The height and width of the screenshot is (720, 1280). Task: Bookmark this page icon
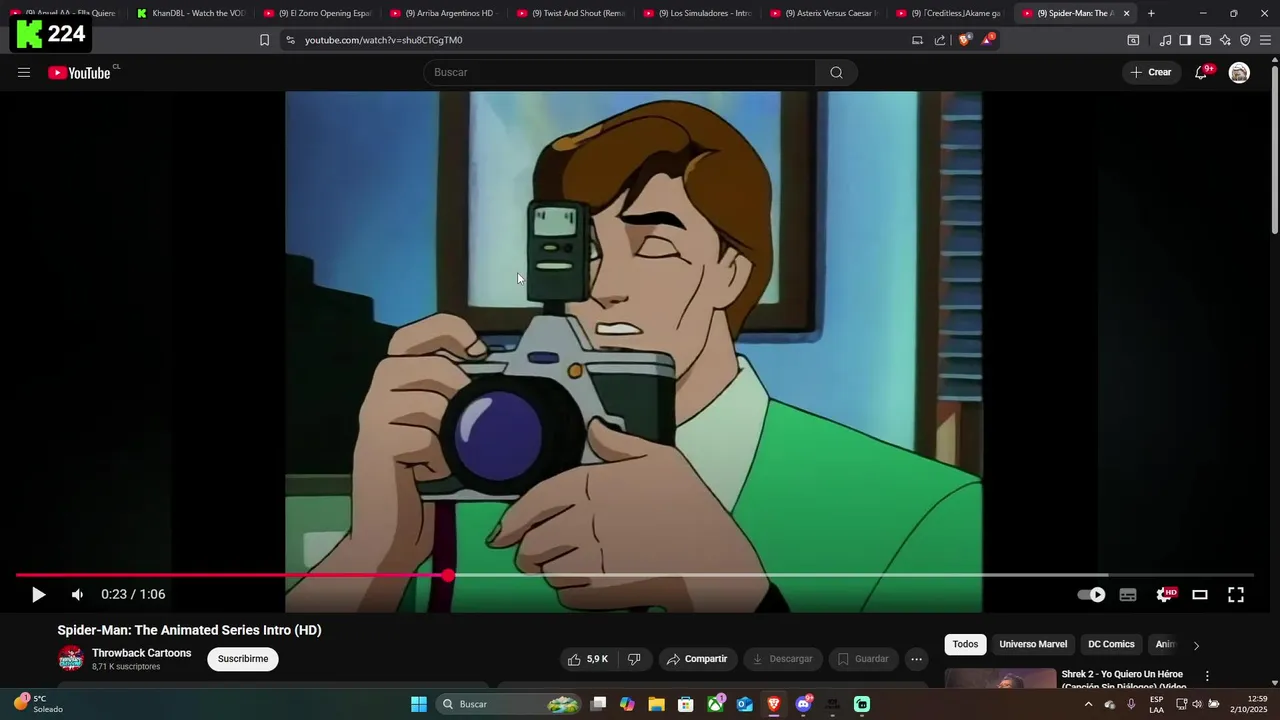point(264,40)
